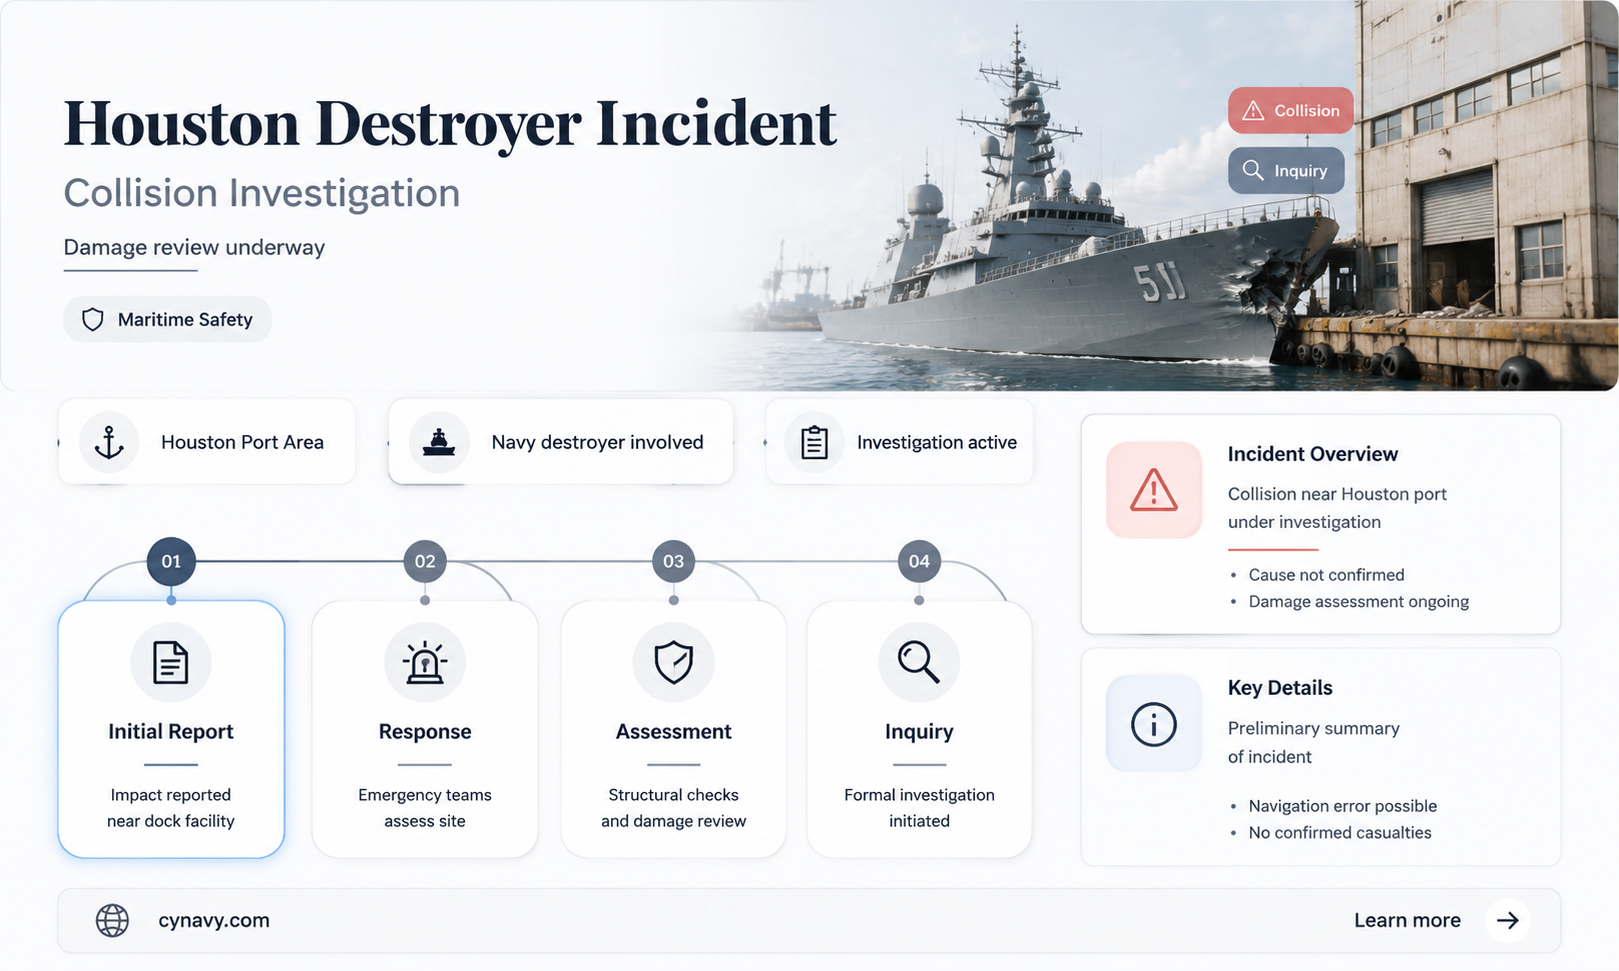
Task: Click 'Structural checks and damage review' text
Action: tap(674, 808)
